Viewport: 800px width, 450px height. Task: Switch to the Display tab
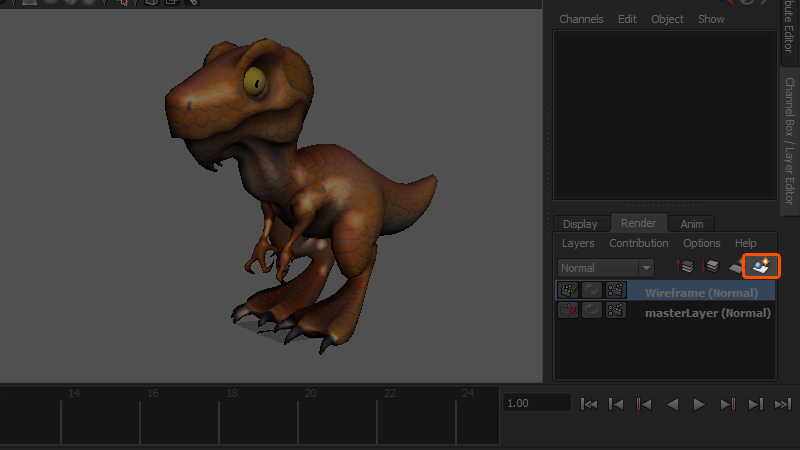click(580, 224)
